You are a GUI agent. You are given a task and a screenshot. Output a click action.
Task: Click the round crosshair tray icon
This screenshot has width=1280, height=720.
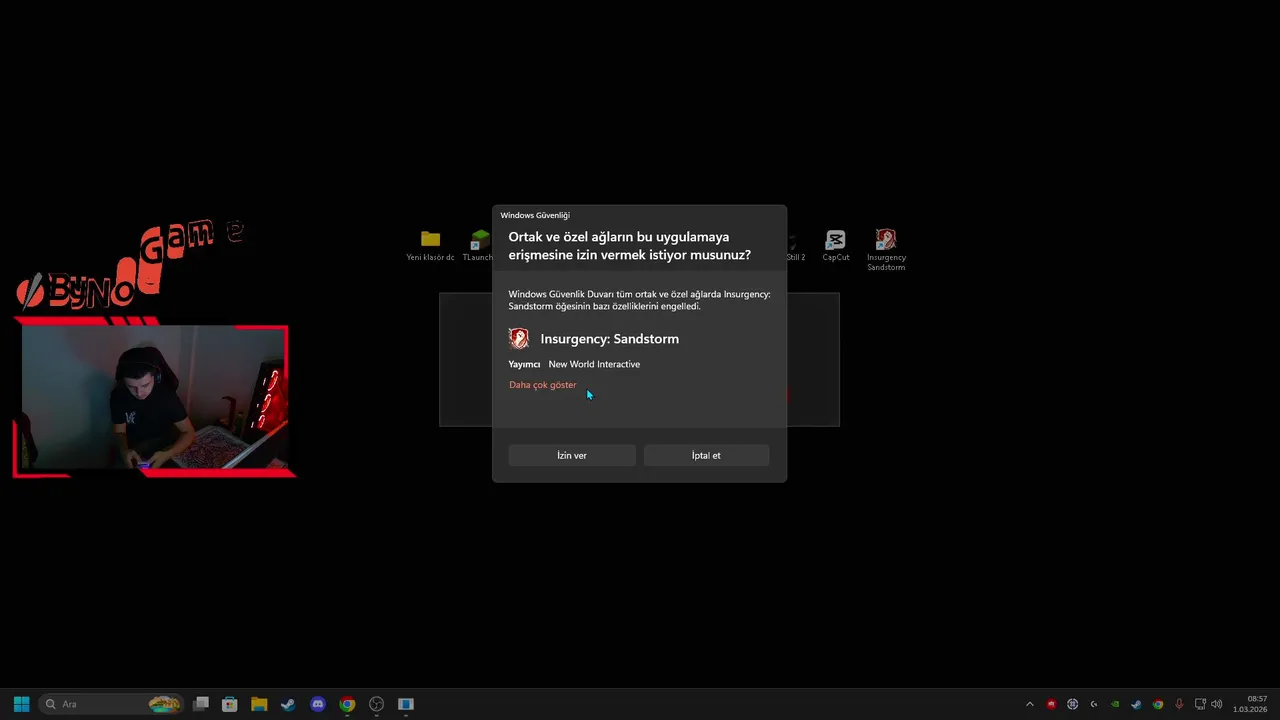coord(1073,704)
